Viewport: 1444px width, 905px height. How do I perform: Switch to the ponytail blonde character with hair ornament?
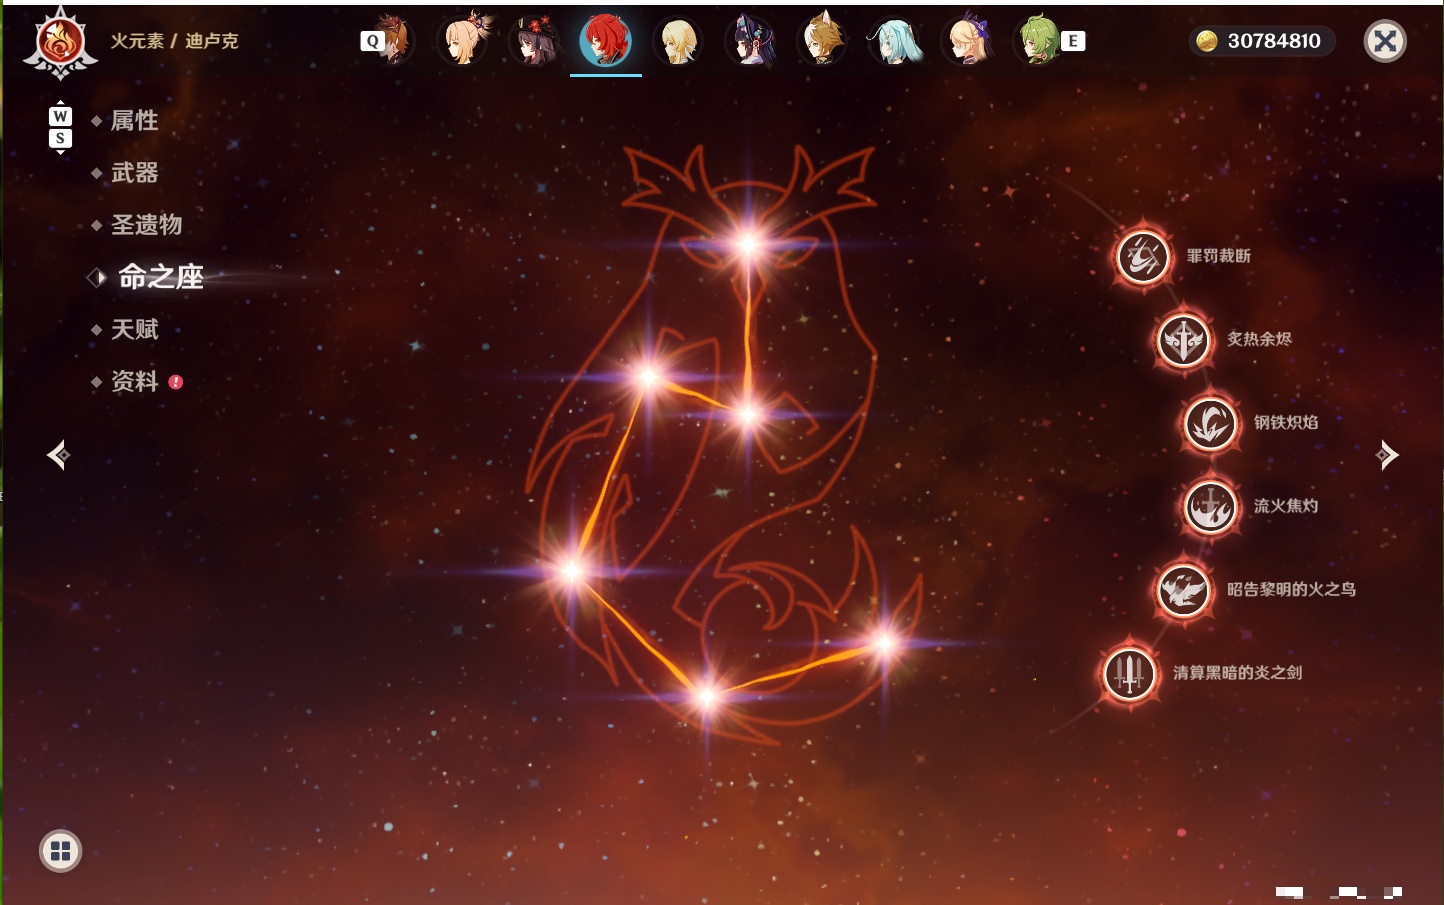(466, 41)
